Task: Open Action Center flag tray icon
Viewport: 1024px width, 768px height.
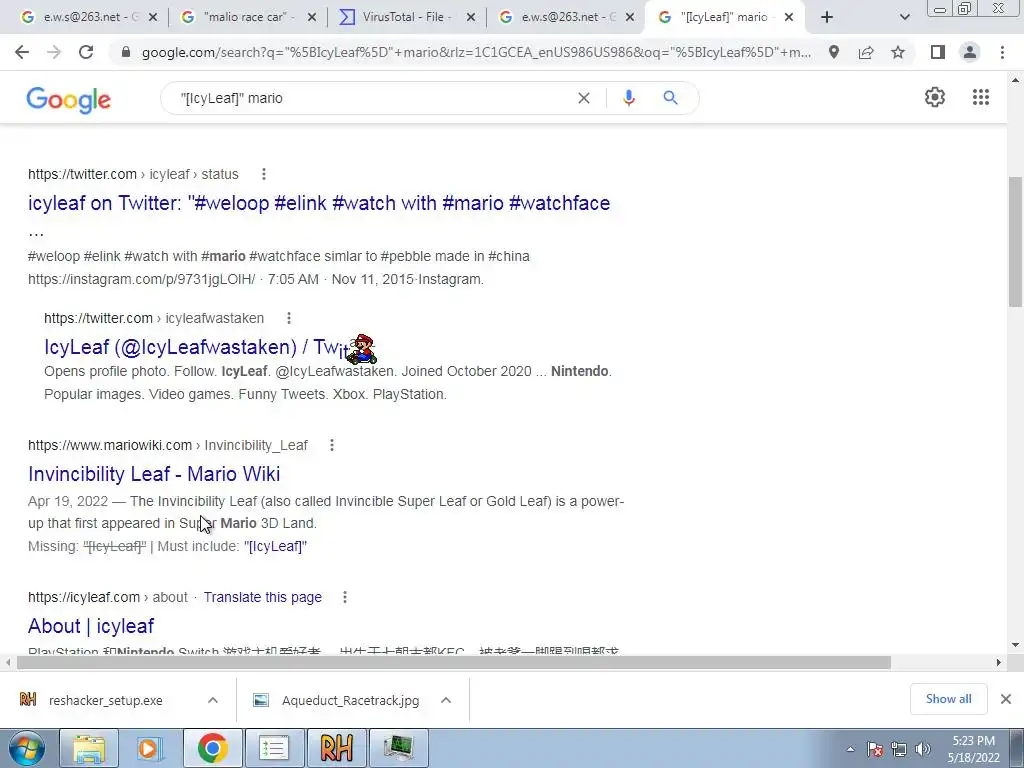Action: pos(874,749)
